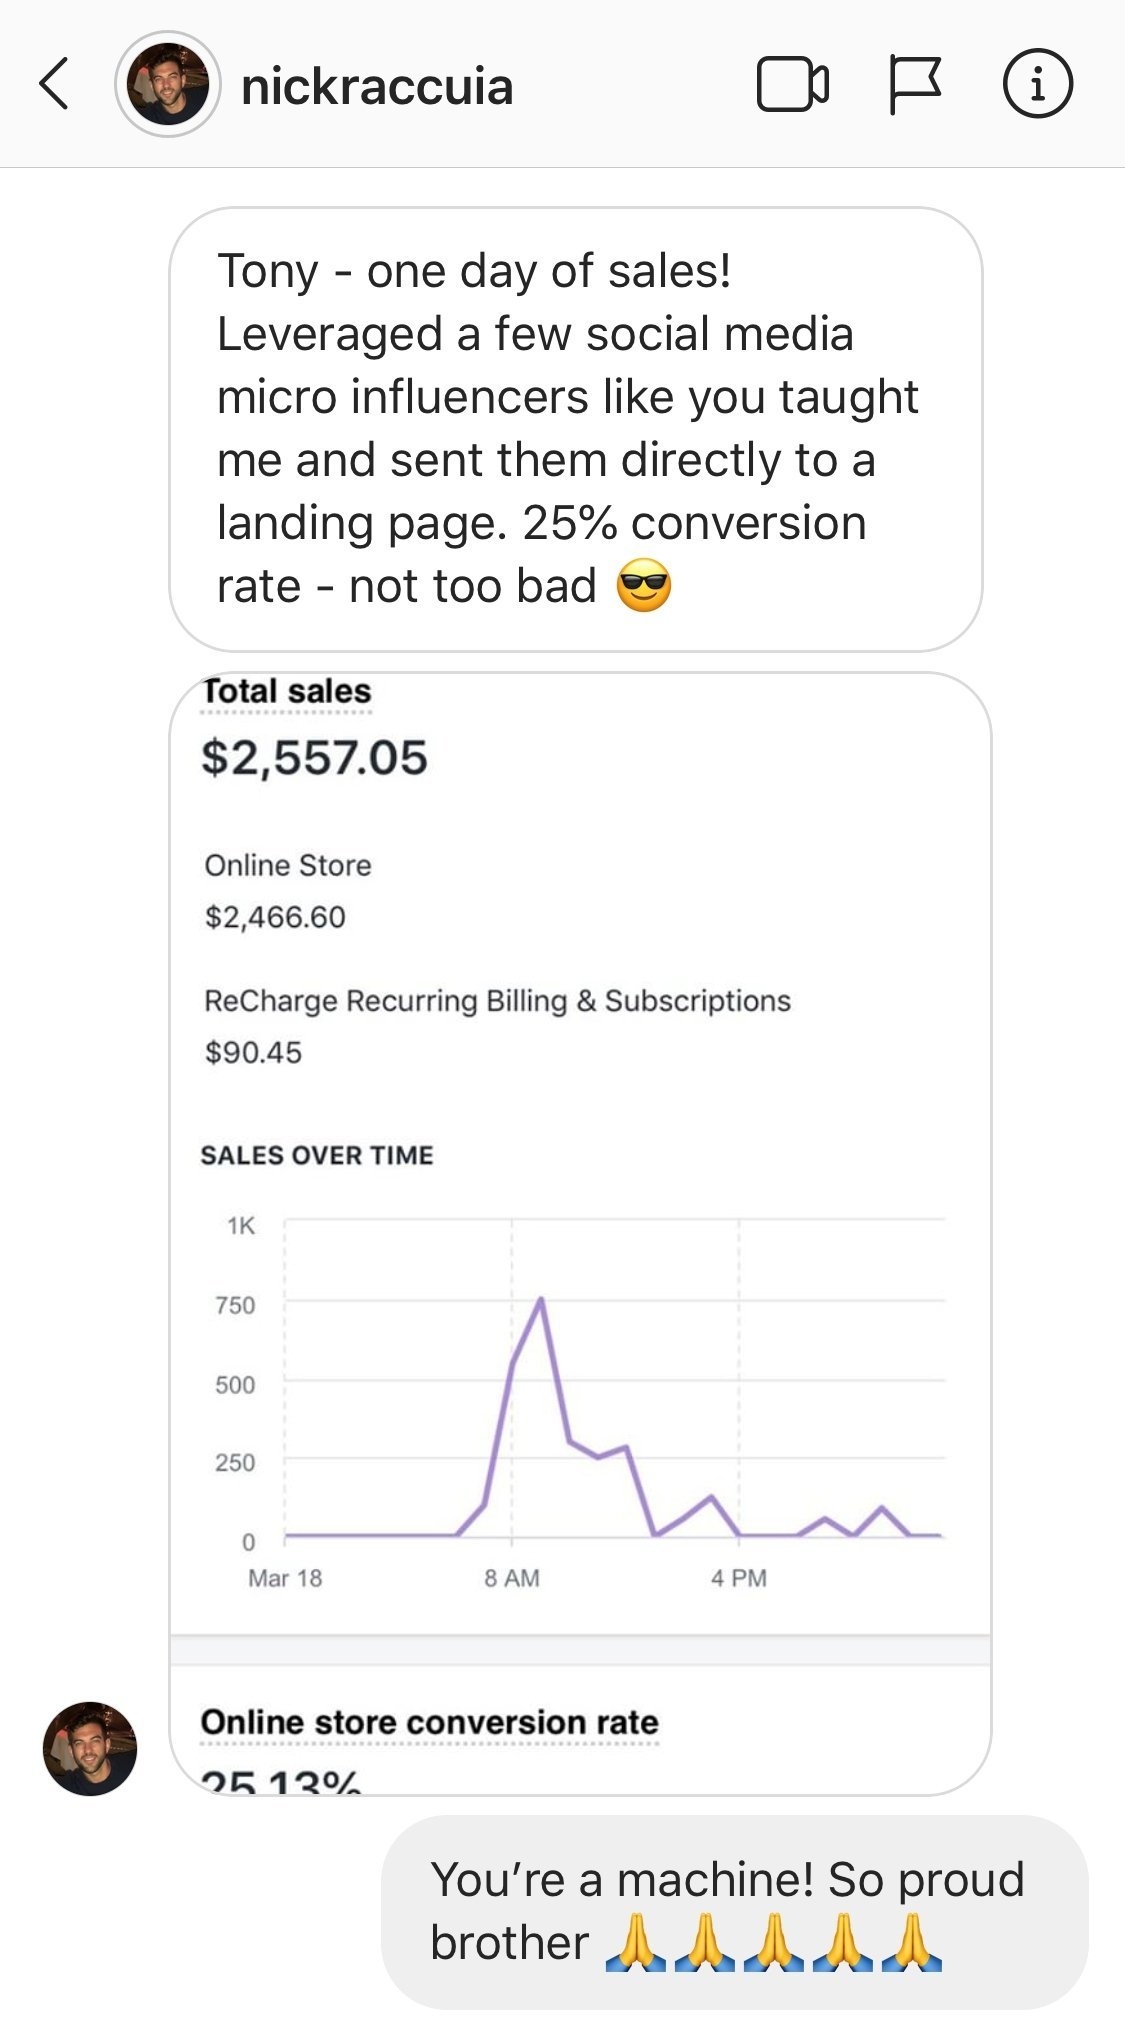
Task: Tap the $2,557.05 total sales figure
Action: point(314,758)
